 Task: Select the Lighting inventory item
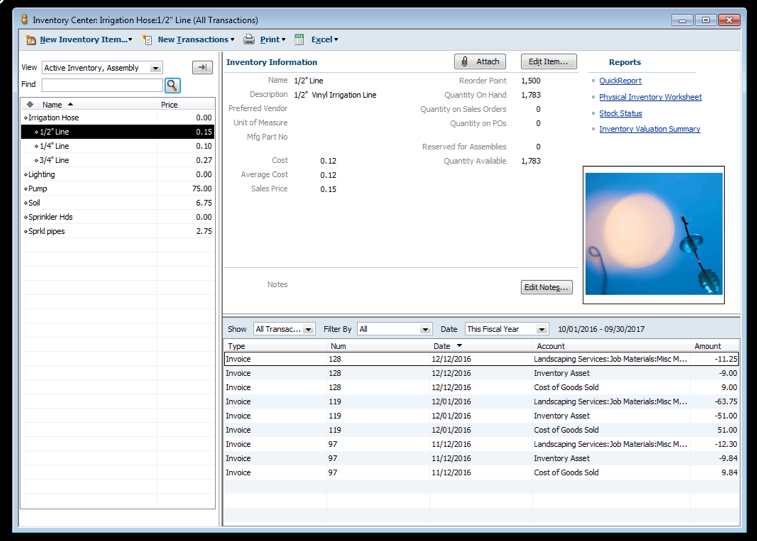pyautogui.click(x=118, y=175)
